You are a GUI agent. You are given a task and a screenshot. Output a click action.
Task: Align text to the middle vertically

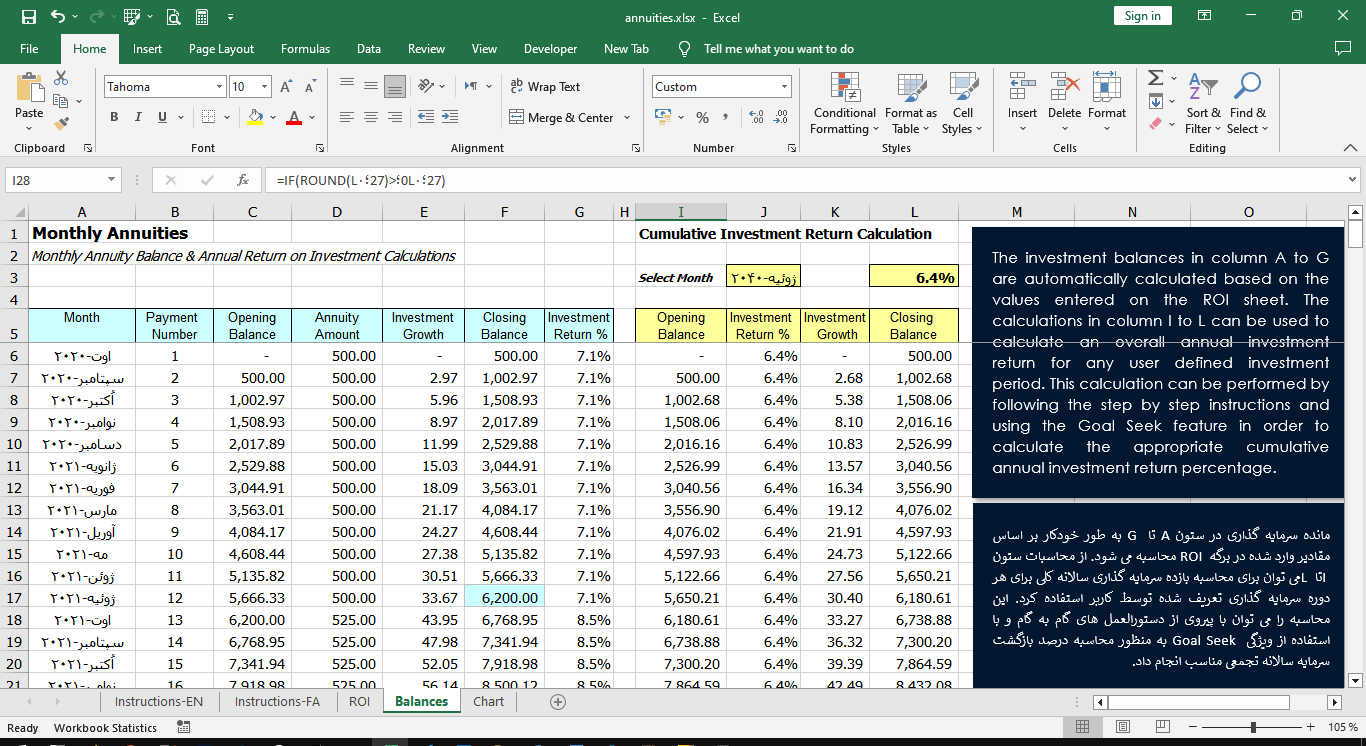(371, 86)
